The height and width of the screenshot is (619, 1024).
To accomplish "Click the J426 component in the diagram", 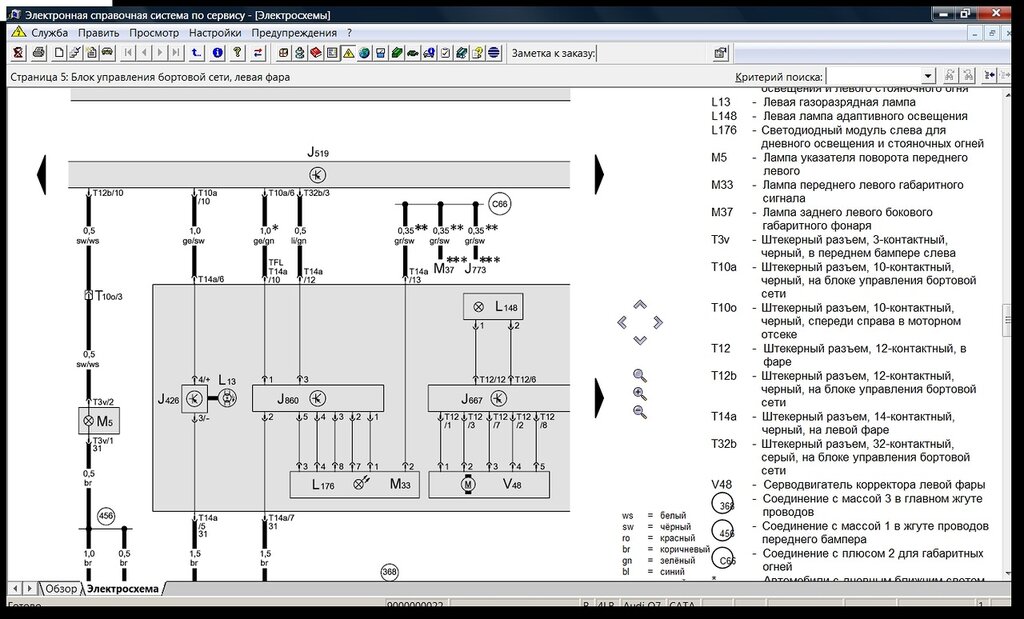I will coord(194,398).
